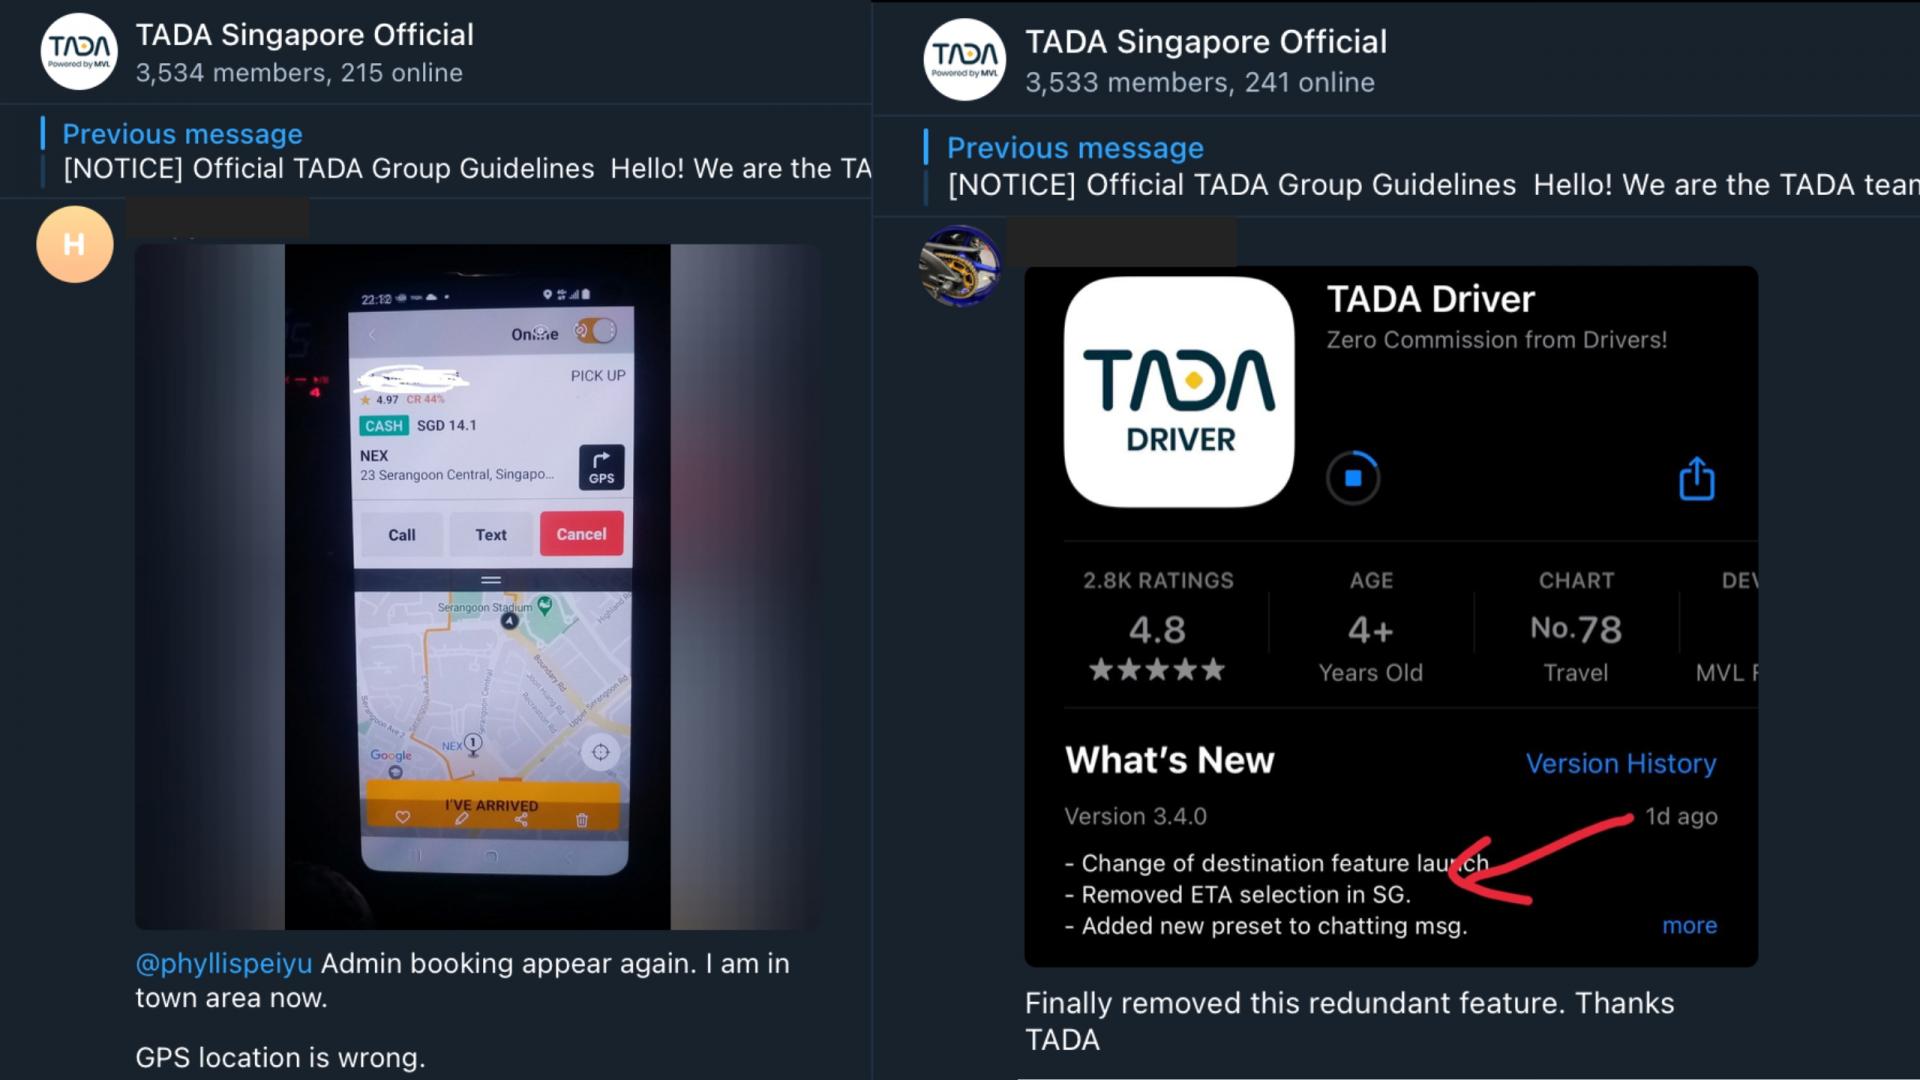
Task: Open the orange H user avatar
Action: 75,244
